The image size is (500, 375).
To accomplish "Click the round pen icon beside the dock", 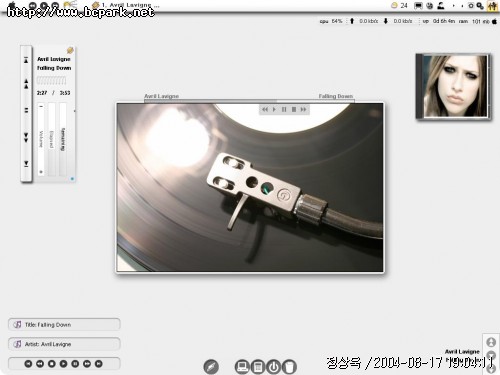I will [x=211, y=367].
